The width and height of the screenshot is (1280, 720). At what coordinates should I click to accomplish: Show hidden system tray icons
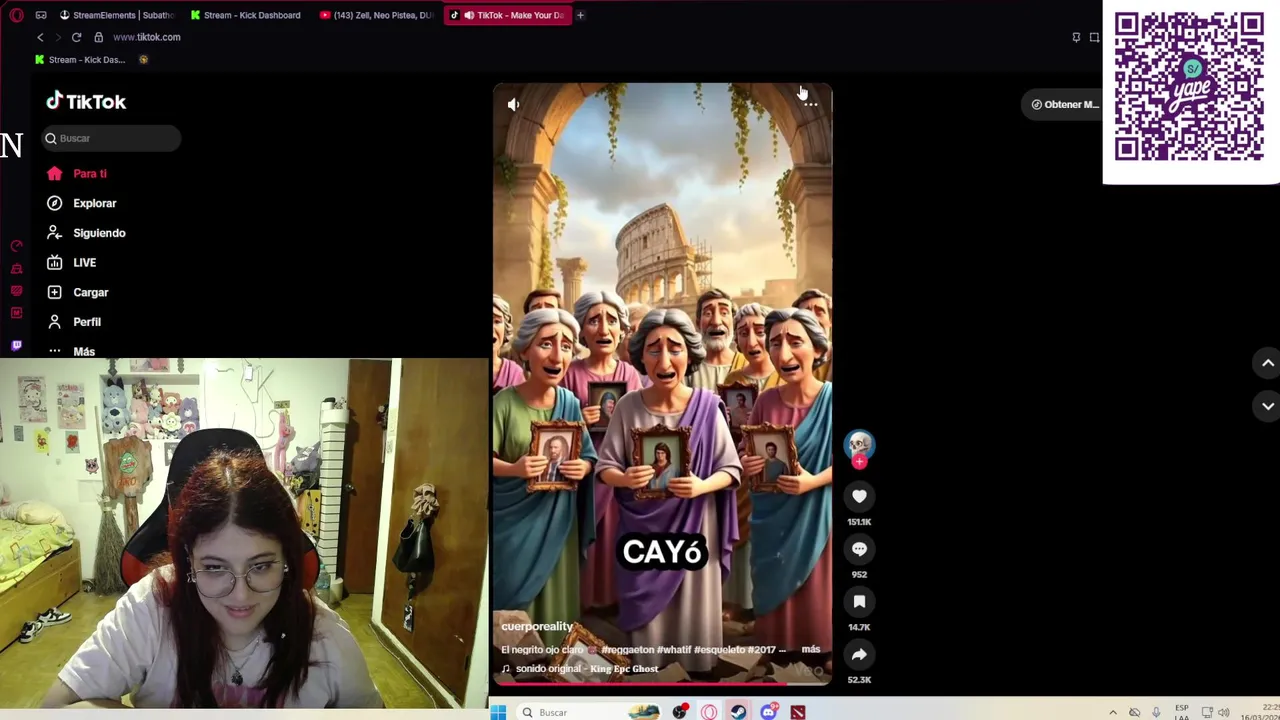coord(1113,712)
